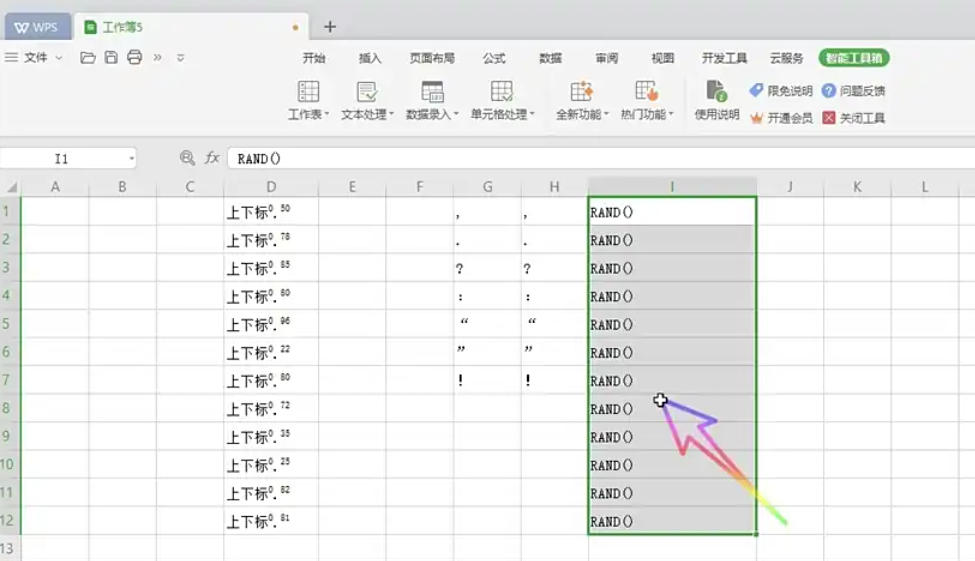Open the 文件 menu
The image size is (975, 561).
[35, 58]
